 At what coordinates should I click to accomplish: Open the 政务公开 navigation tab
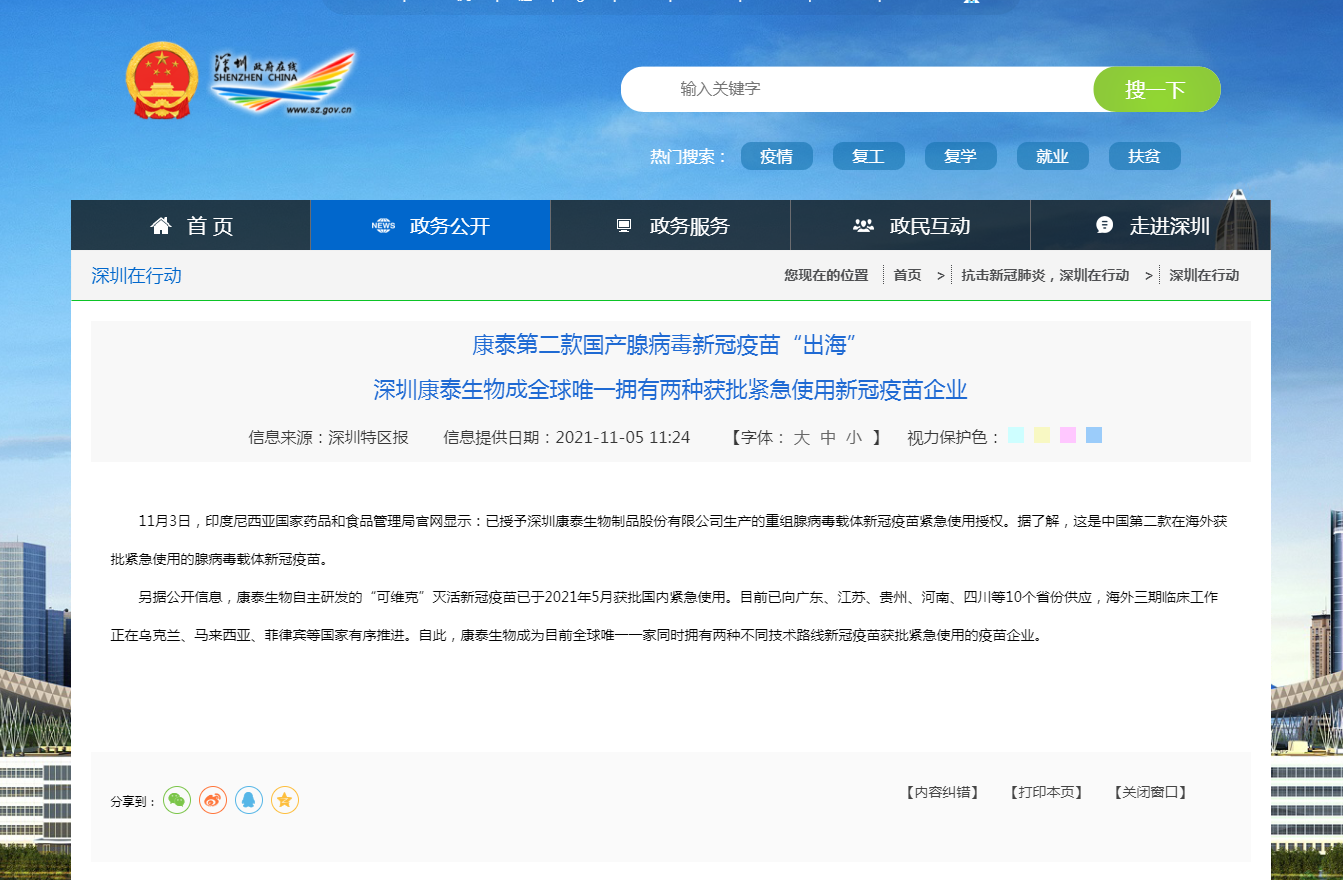point(431,225)
